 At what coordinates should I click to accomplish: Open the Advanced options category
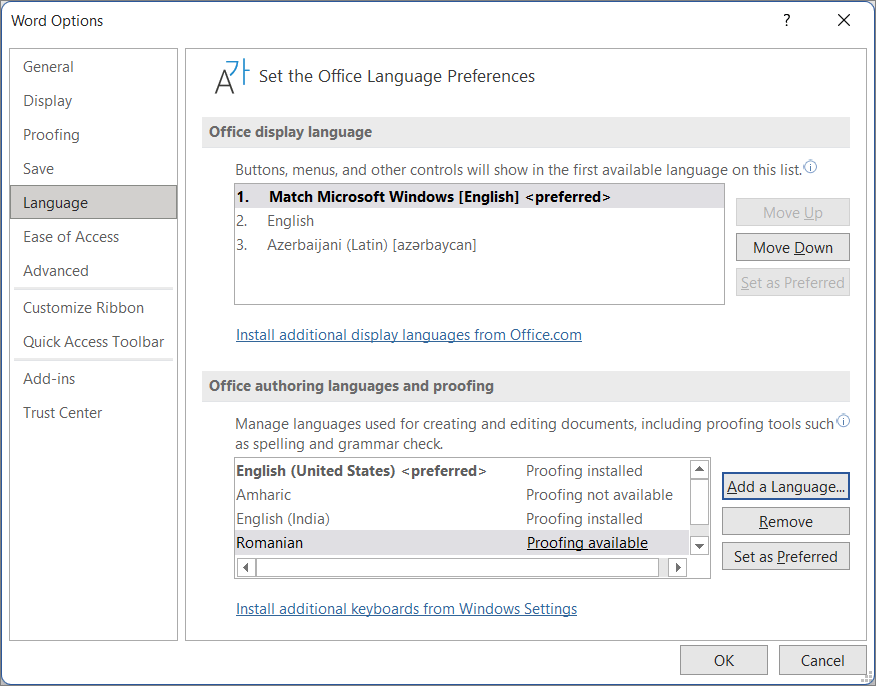[56, 271]
